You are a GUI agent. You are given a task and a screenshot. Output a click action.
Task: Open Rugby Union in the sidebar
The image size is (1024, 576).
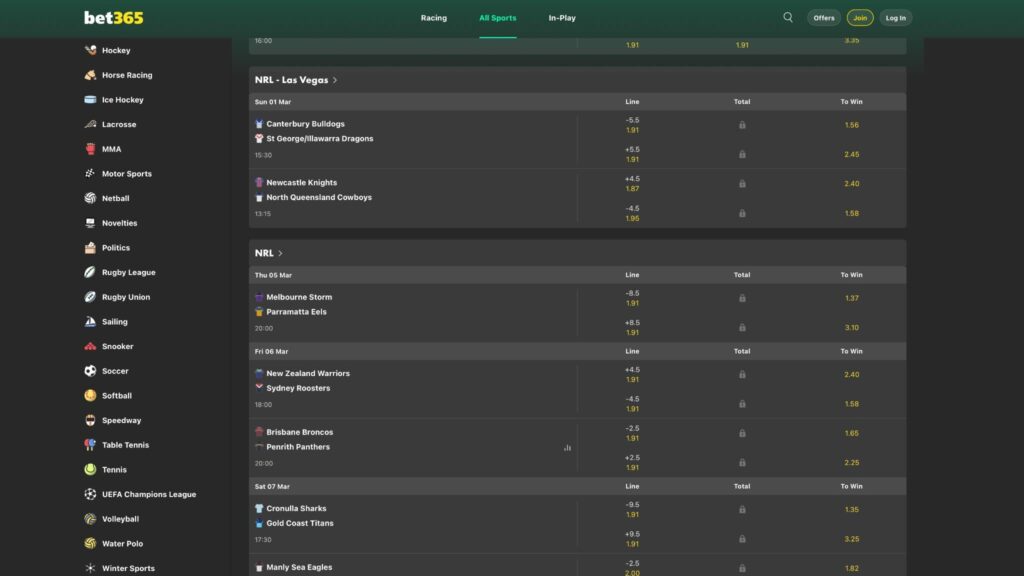pos(126,297)
